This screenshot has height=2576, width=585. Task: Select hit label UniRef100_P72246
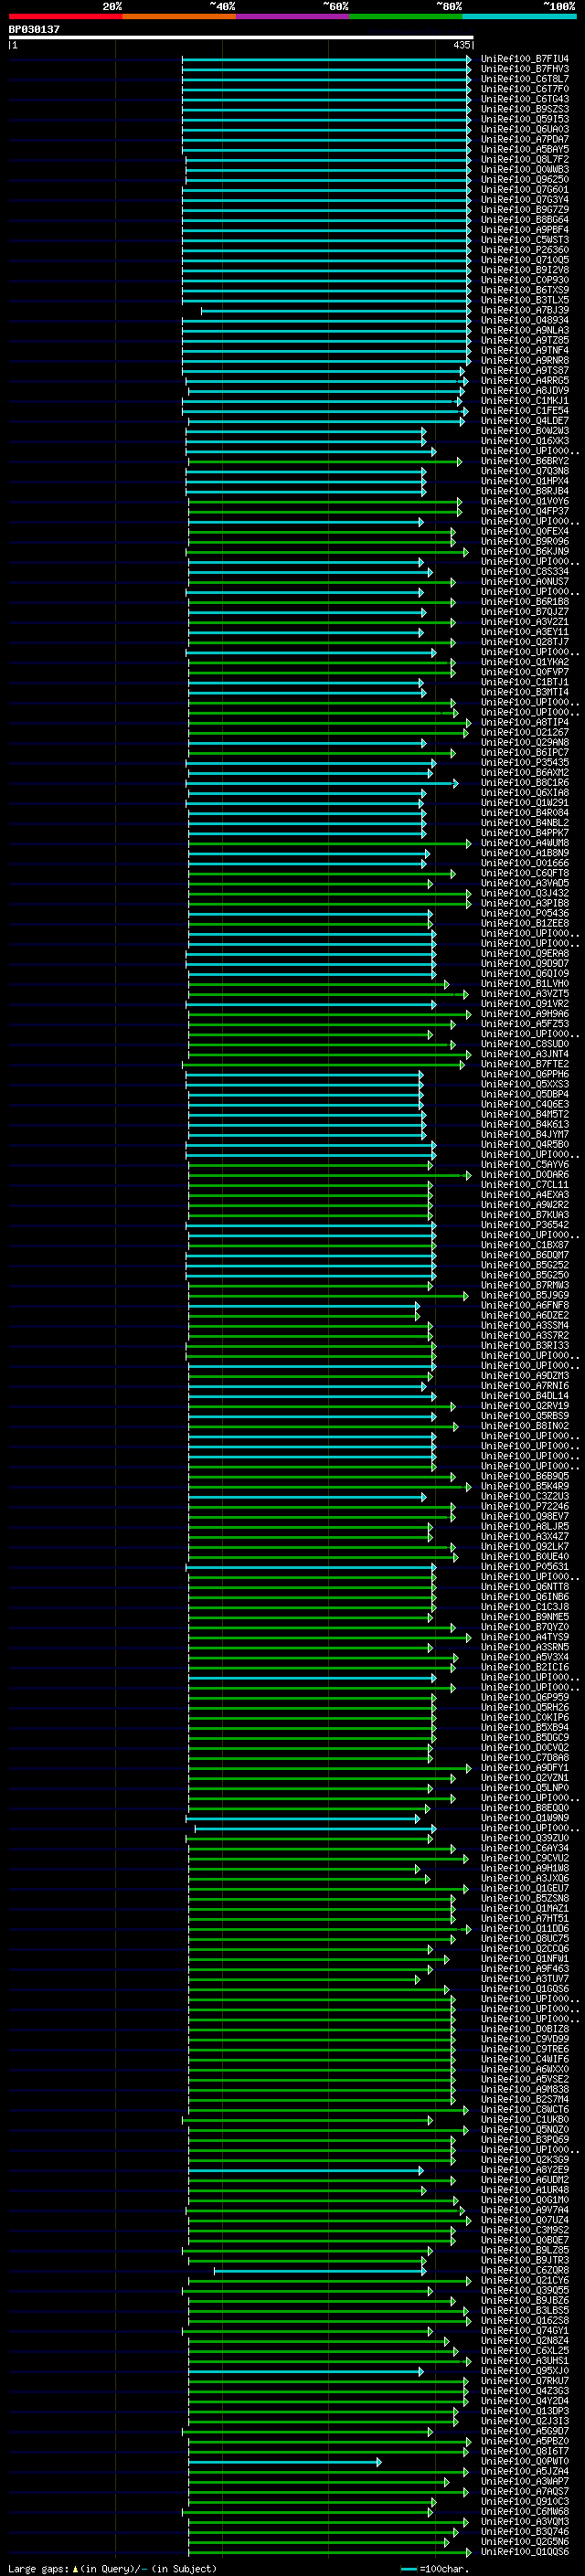524,1507
